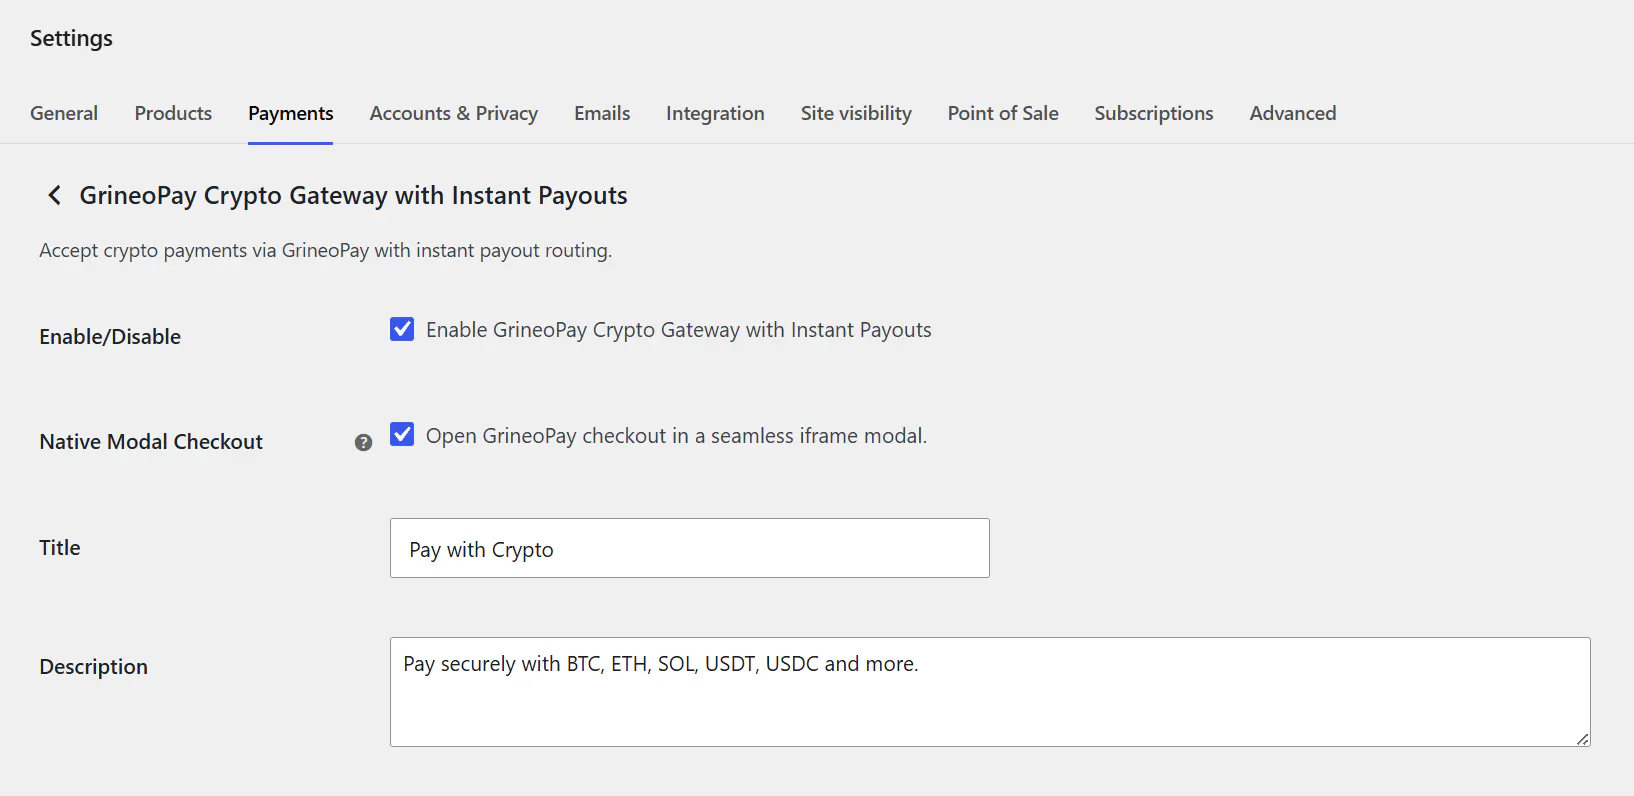Open the General settings tab
The height and width of the screenshot is (796, 1634).
pyautogui.click(x=64, y=113)
